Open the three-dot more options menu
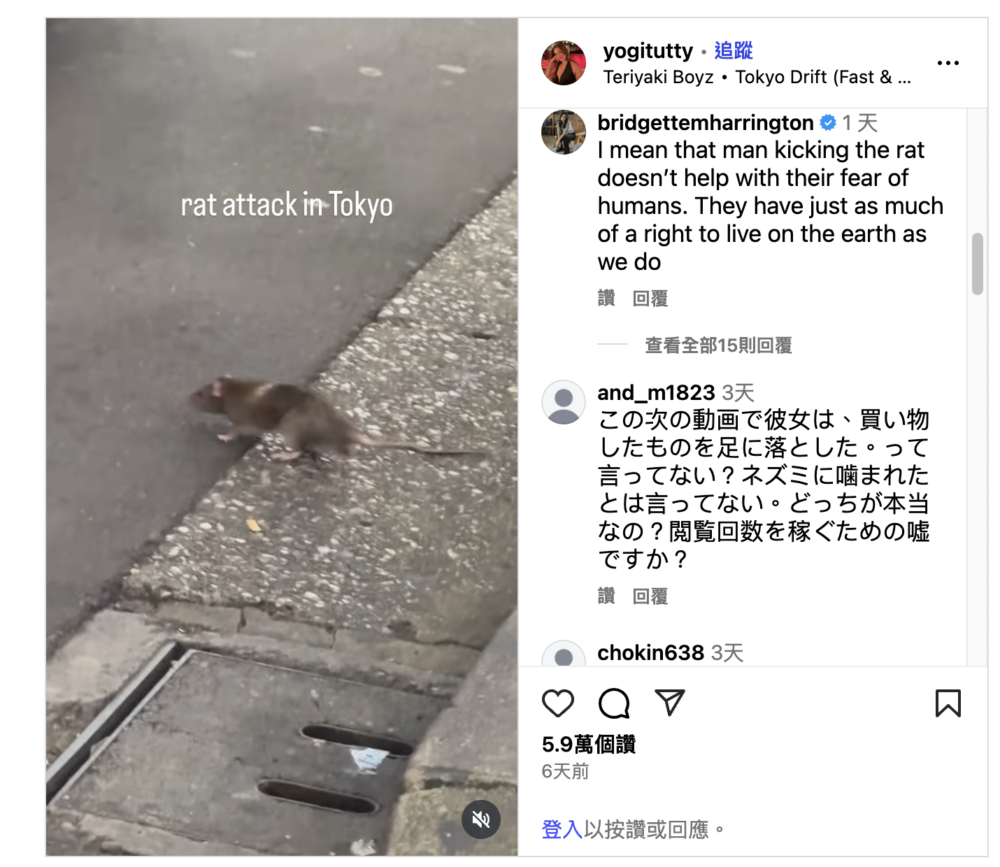 coord(948,63)
